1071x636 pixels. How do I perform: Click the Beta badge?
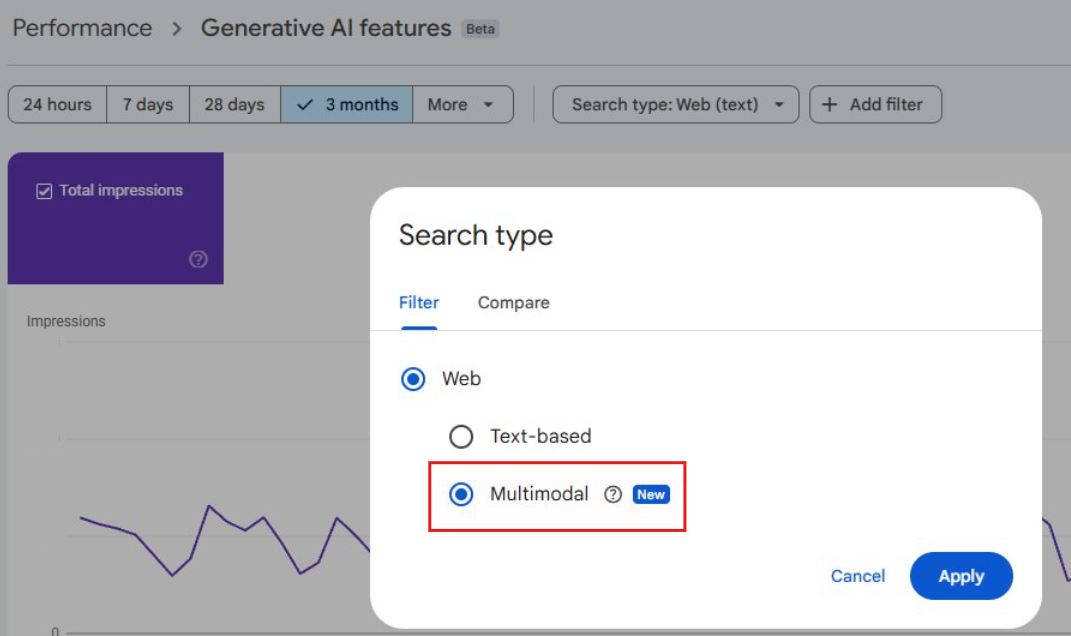(480, 29)
